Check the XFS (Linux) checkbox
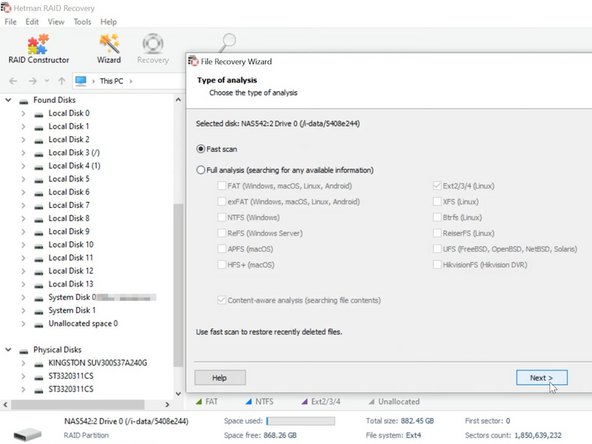The image size is (592, 444). tap(437, 202)
